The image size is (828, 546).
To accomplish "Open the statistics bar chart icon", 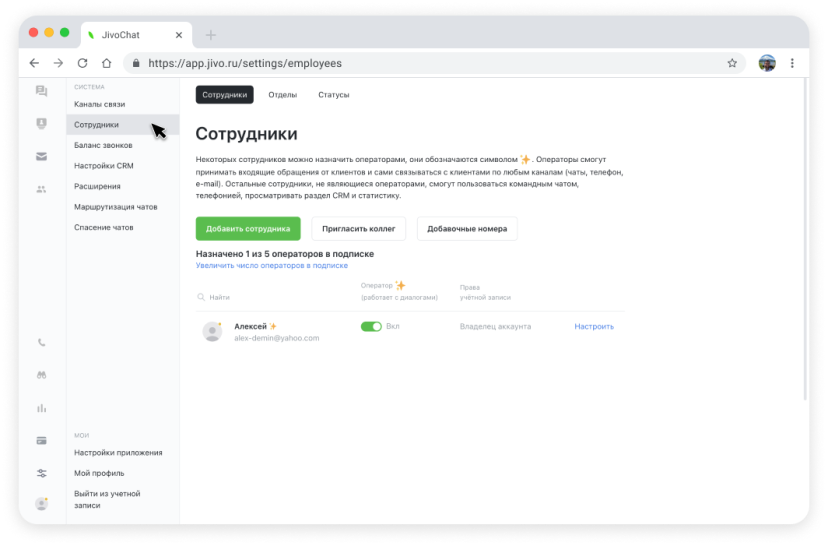I will [x=41, y=408].
